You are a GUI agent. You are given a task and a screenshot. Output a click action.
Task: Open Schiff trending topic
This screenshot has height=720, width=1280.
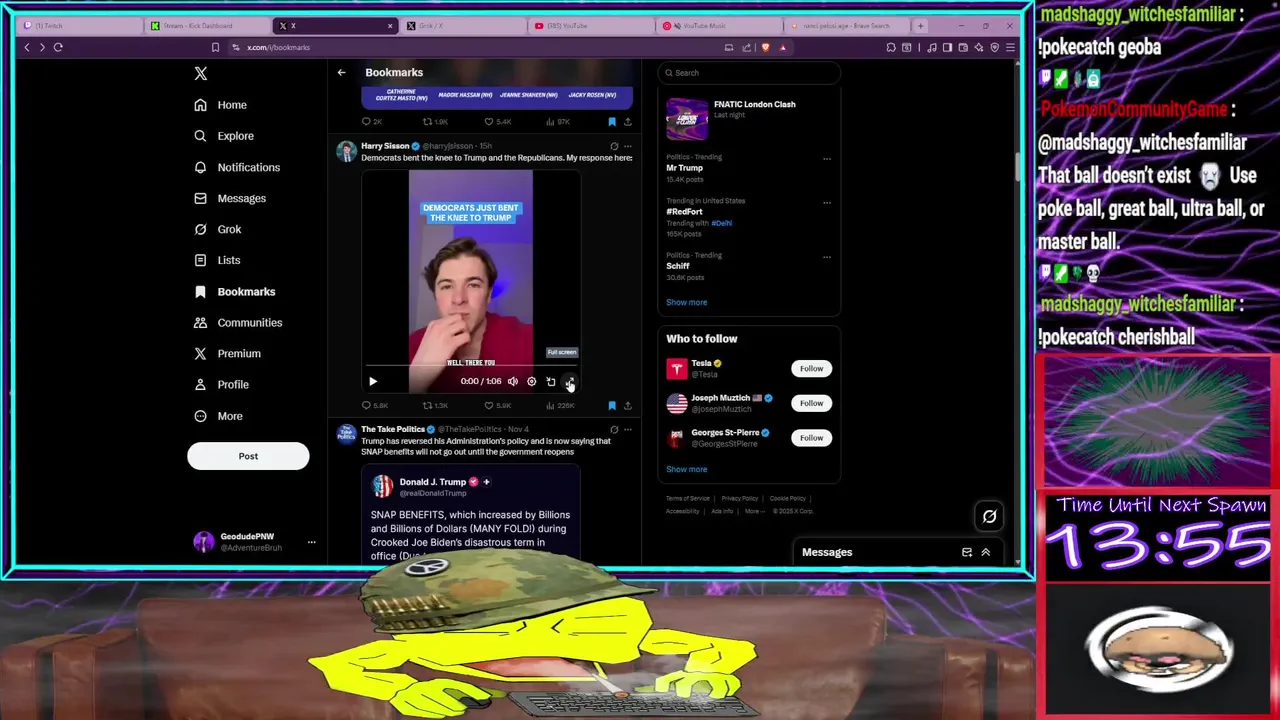coord(678,266)
